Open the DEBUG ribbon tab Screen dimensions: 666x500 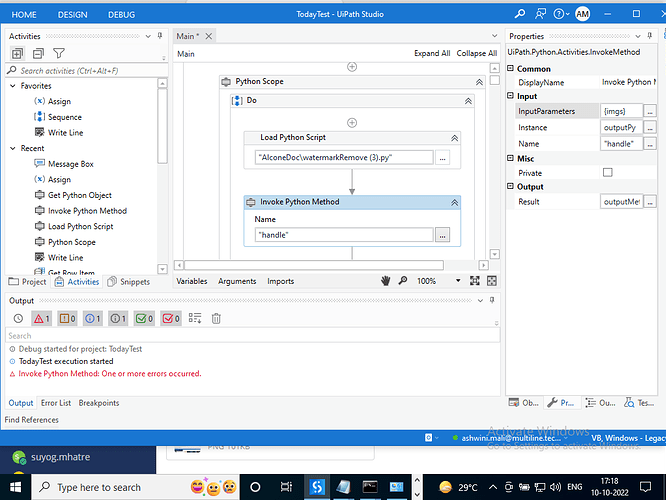click(x=121, y=14)
